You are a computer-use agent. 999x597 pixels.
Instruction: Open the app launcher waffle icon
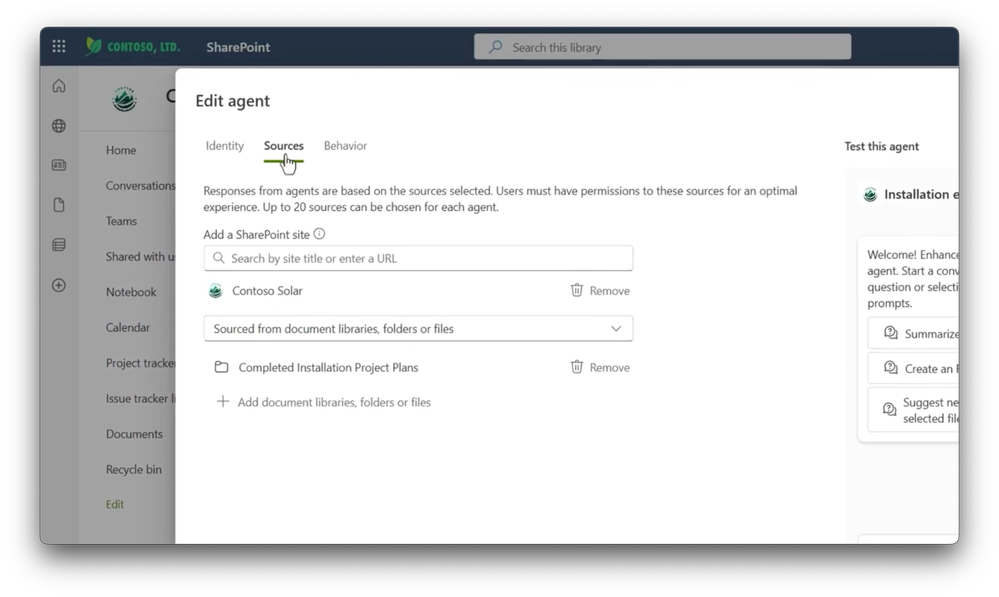pos(59,47)
